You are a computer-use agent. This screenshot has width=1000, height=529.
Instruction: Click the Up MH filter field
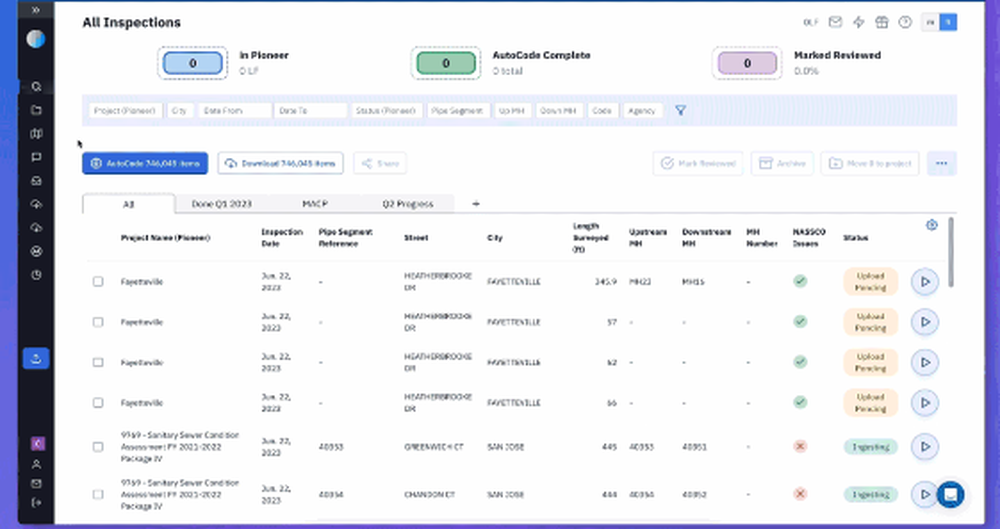[x=513, y=110]
